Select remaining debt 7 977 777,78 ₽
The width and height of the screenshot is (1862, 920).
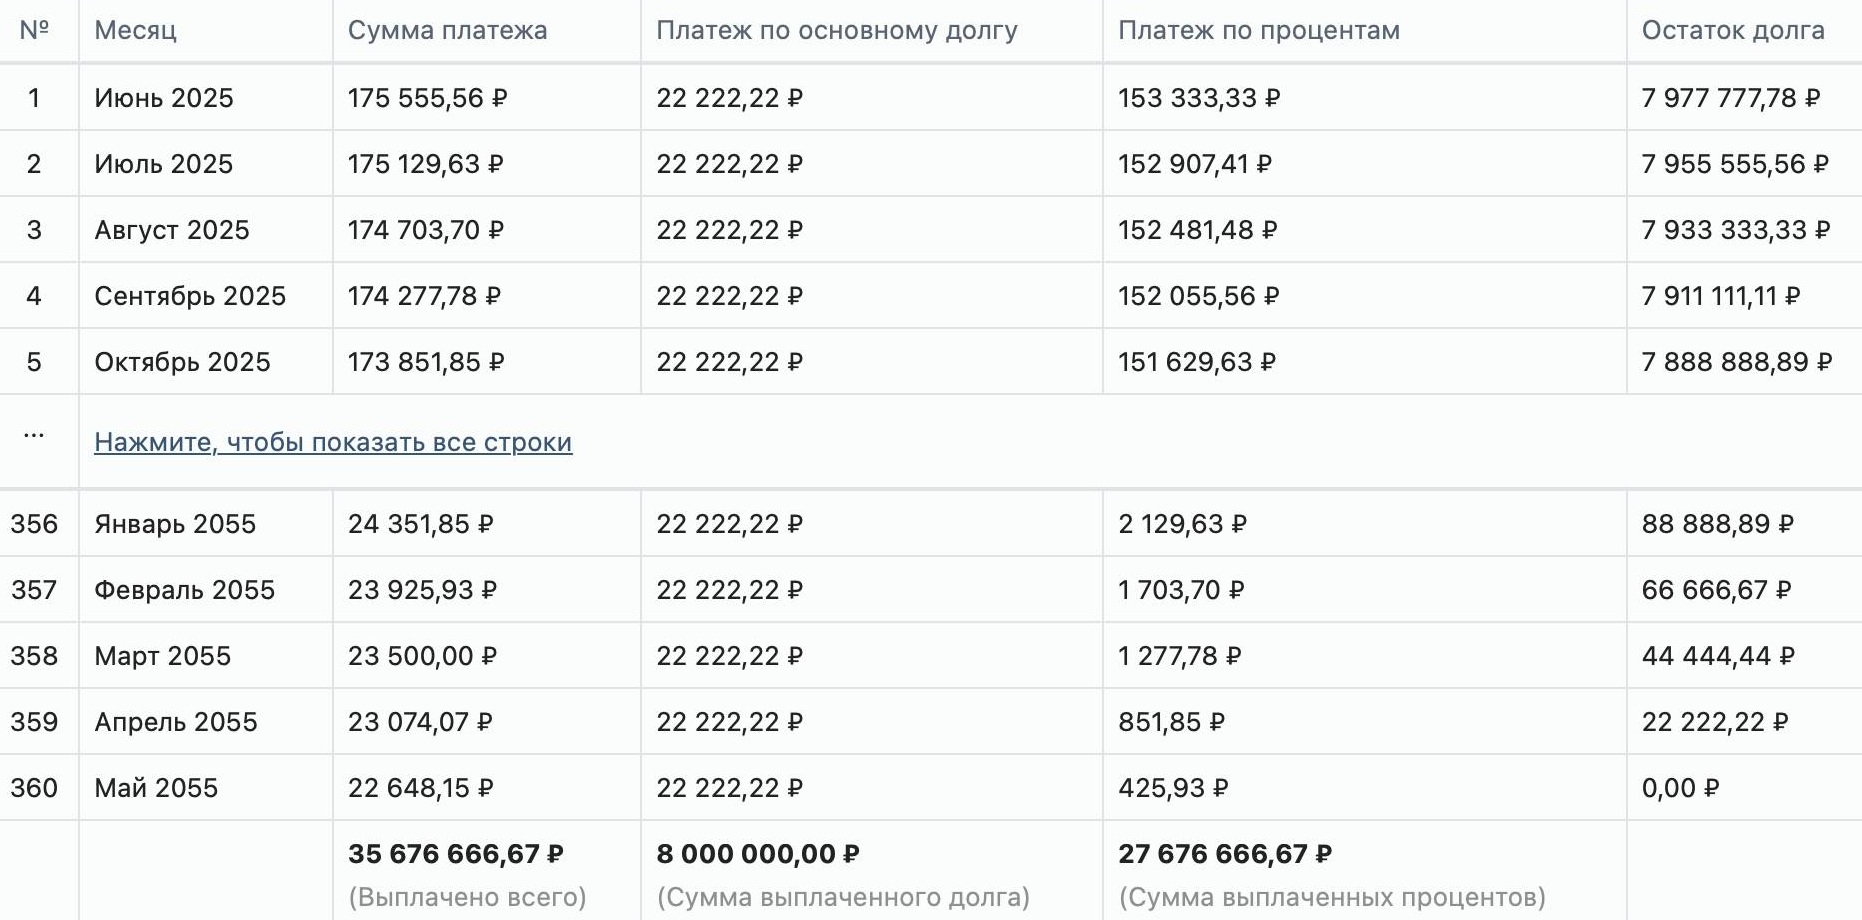pyautogui.click(x=1731, y=98)
